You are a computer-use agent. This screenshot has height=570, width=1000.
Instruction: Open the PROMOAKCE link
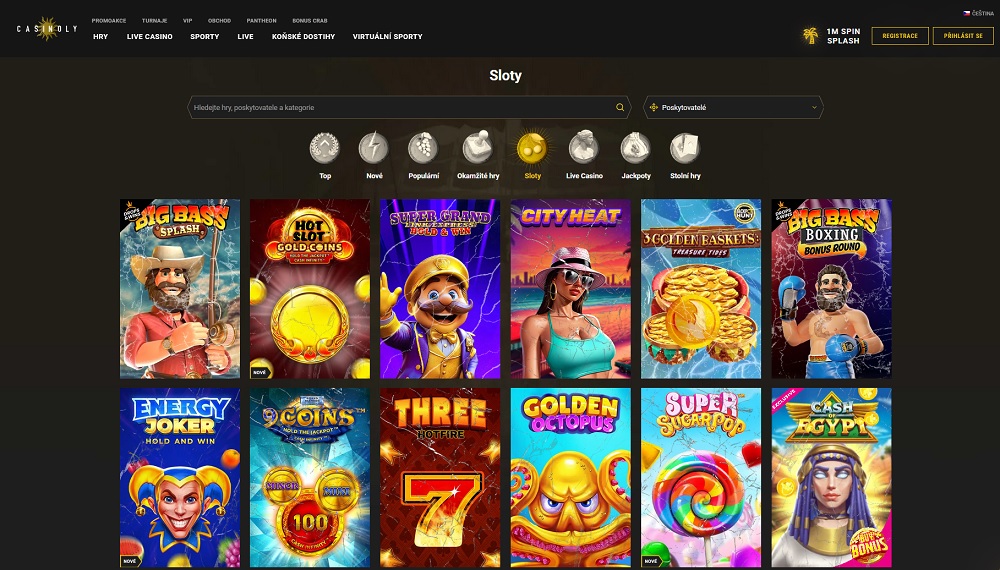(109, 21)
